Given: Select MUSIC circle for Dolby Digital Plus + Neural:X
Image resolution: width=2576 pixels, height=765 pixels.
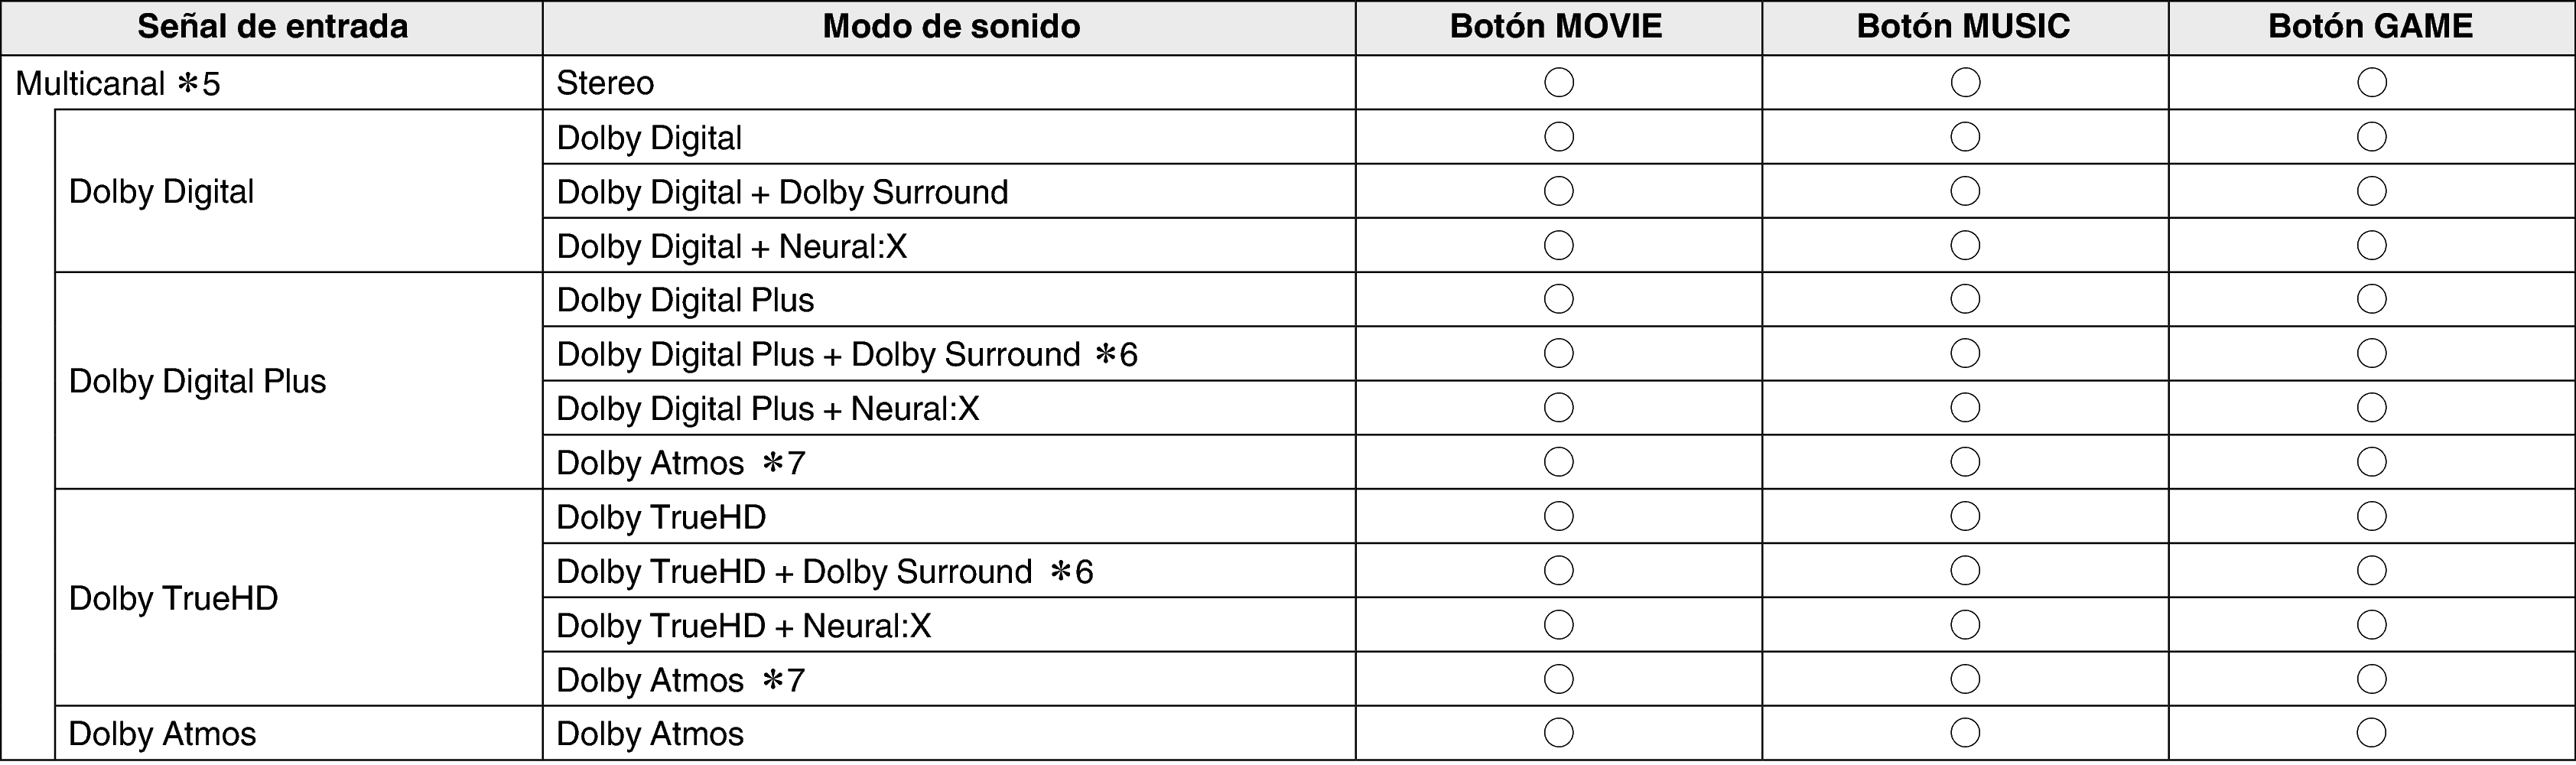Looking at the screenshot, I should pos(1965,408).
